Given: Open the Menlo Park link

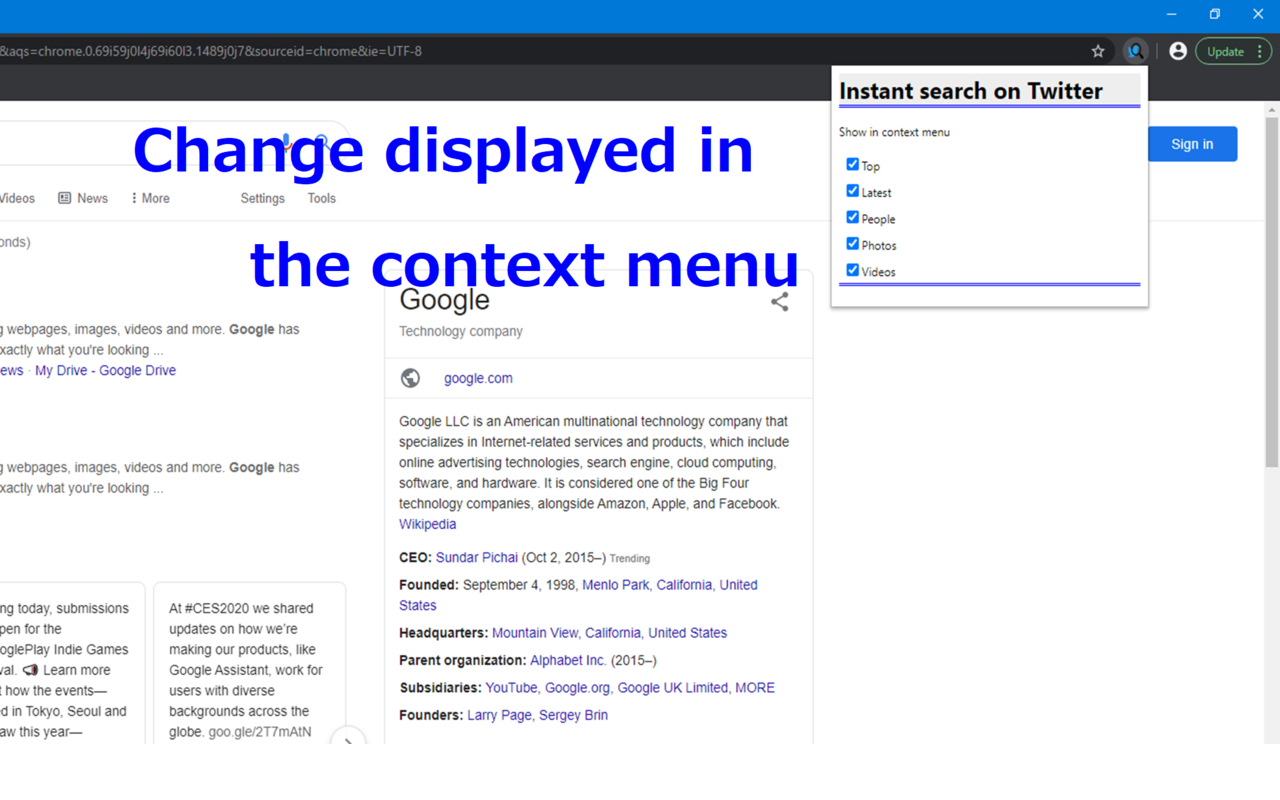Looking at the screenshot, I should (x=616, y=585).
